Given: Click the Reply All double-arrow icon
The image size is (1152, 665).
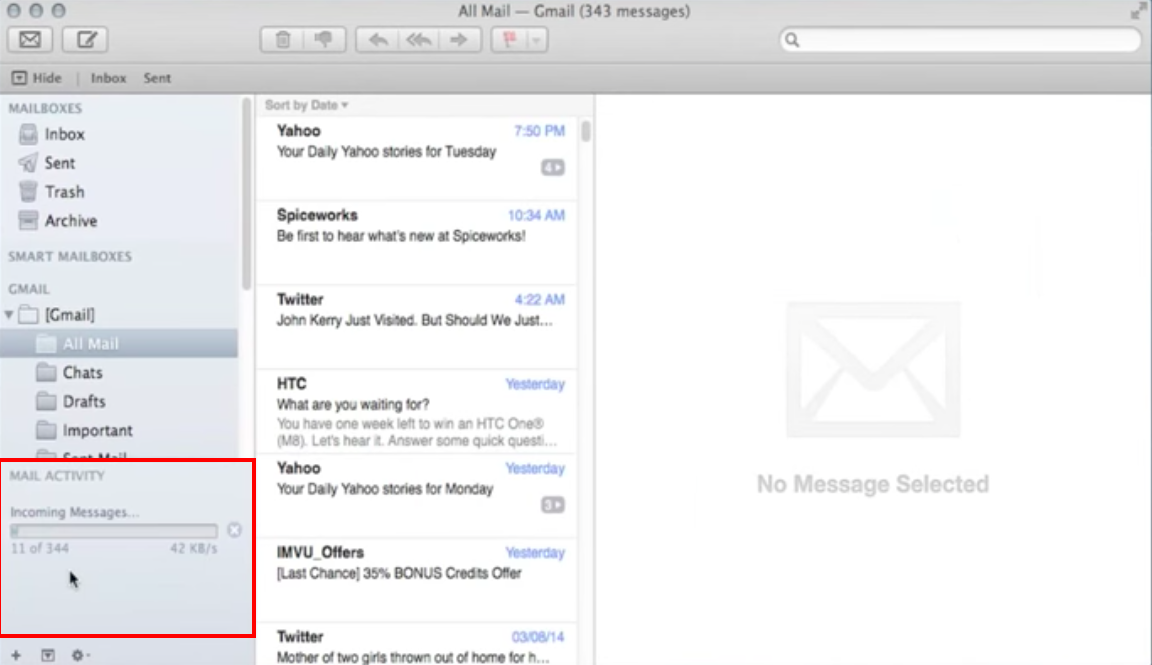Looking at the screenshot, I should (x=418, y=40).
